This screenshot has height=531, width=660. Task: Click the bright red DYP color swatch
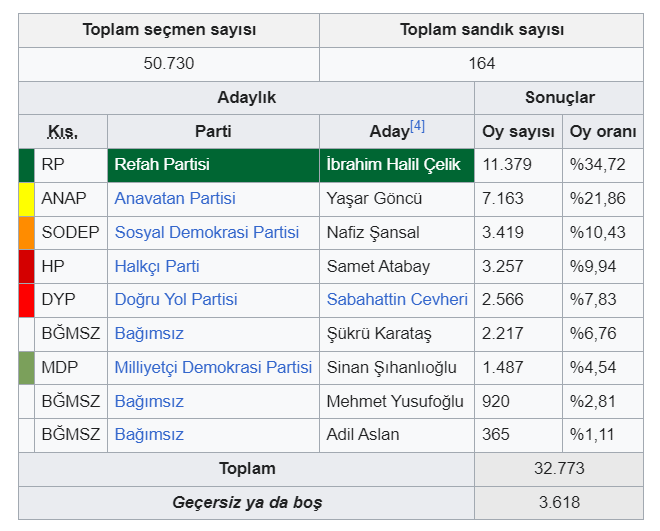pos(27,300)
